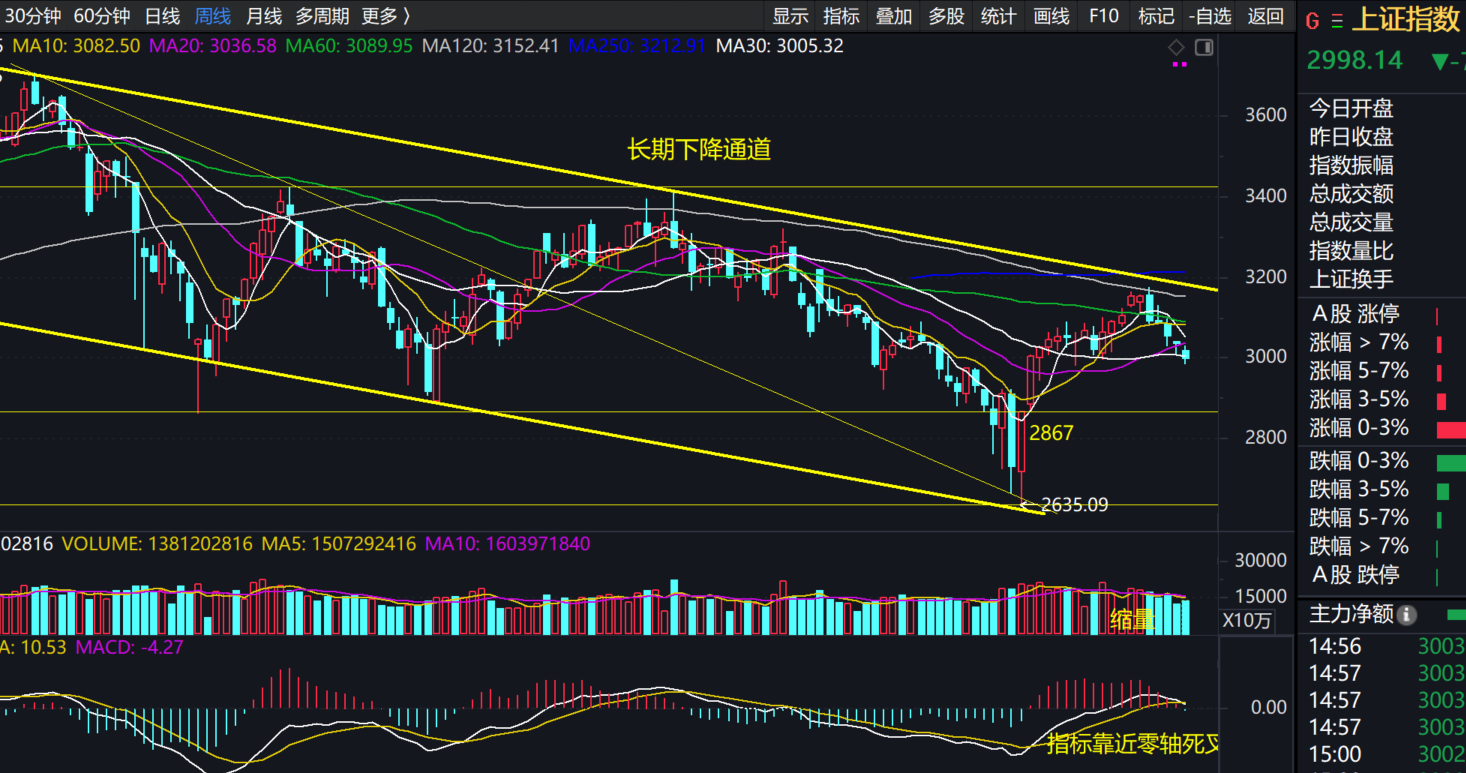Screen dimensions: 1466x773
Task: Click the 缩量 volume annotation
Action: click(x=1132, y=620)
